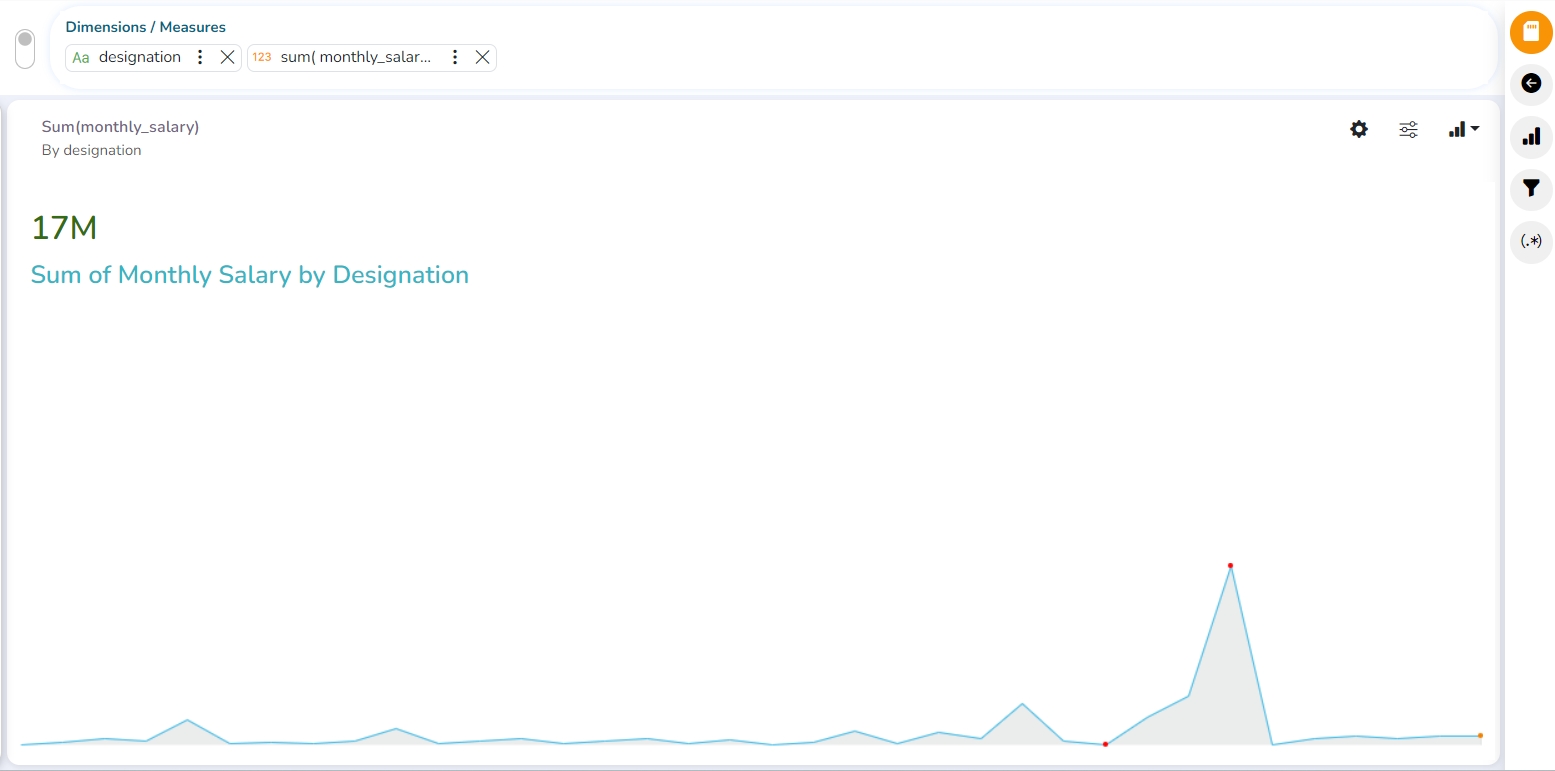Click the lowest point red marker
This screenshot has height=771, width=1555.
1105,744
